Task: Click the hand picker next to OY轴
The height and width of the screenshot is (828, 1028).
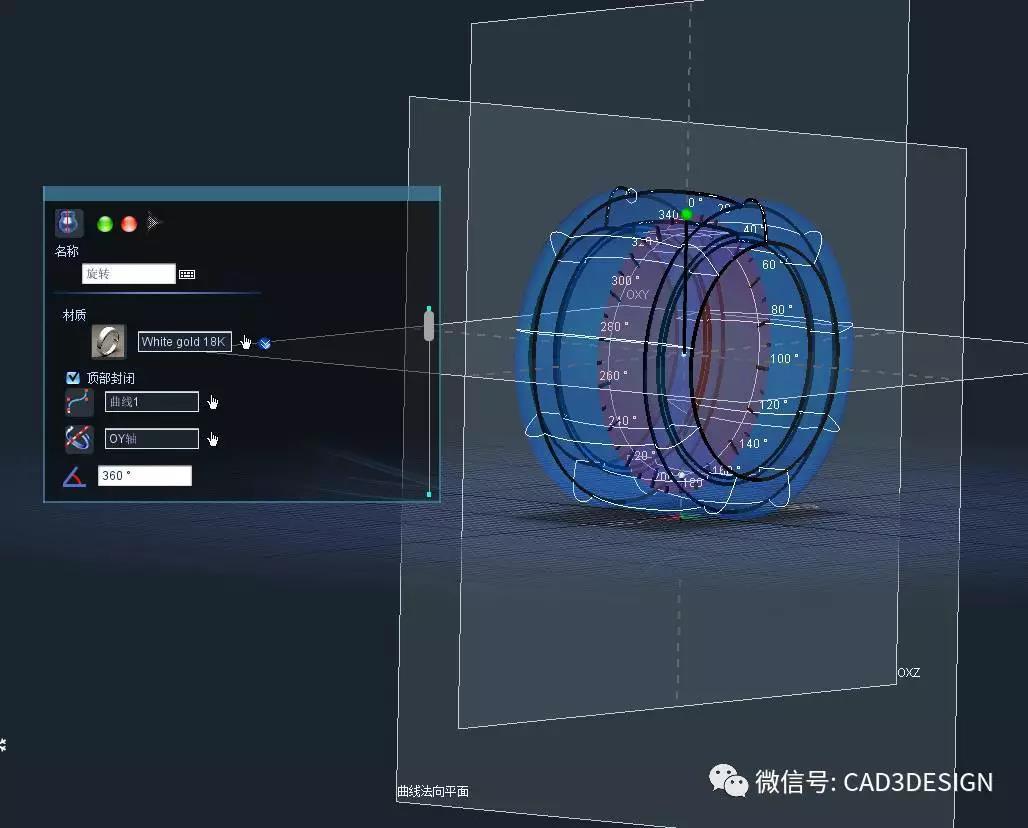Action: click(x=213, y=440)
